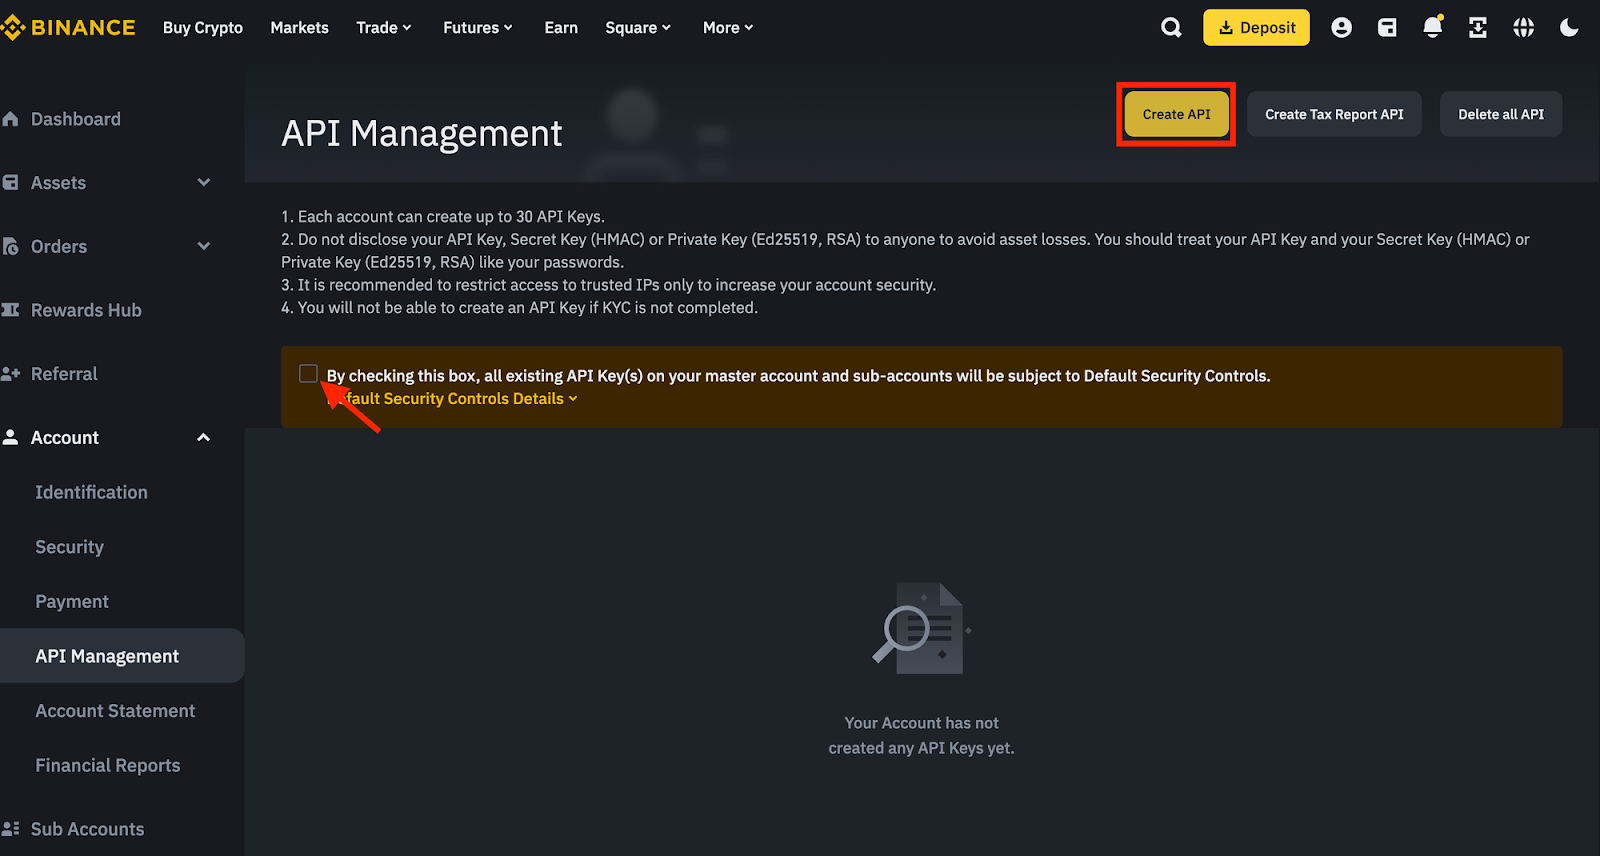
Task: Open notifications bell icon
Action: pos(1433,27)
